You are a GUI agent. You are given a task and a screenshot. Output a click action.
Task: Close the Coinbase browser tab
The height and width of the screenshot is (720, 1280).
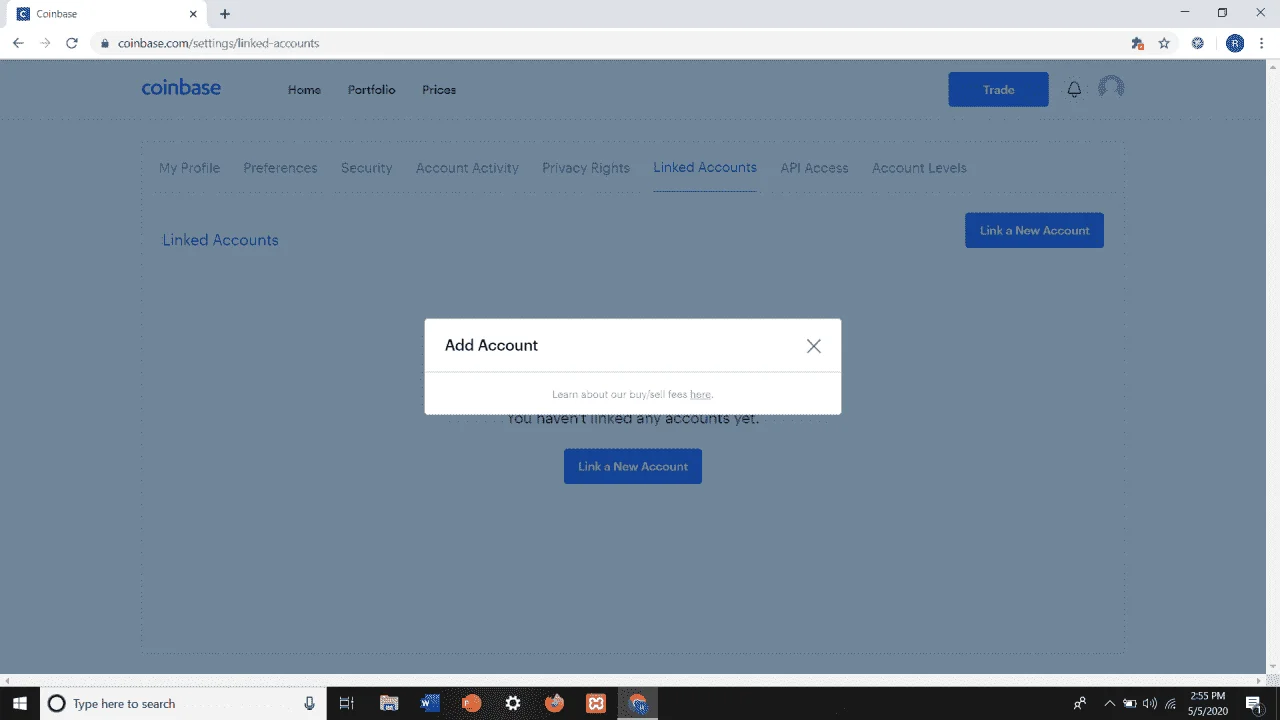pyautogui.click(x=194, y=14)
